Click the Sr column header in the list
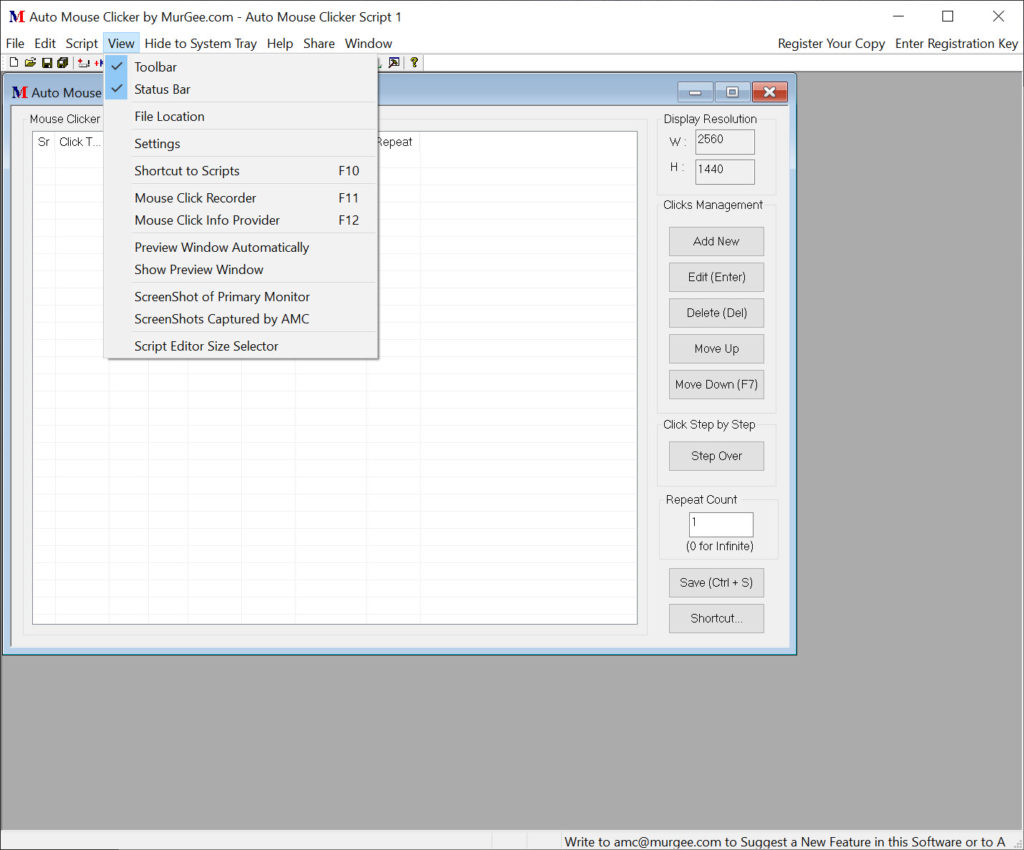Image resolution: width=1024 pixels, height=850 pixels. pos(44,142)
